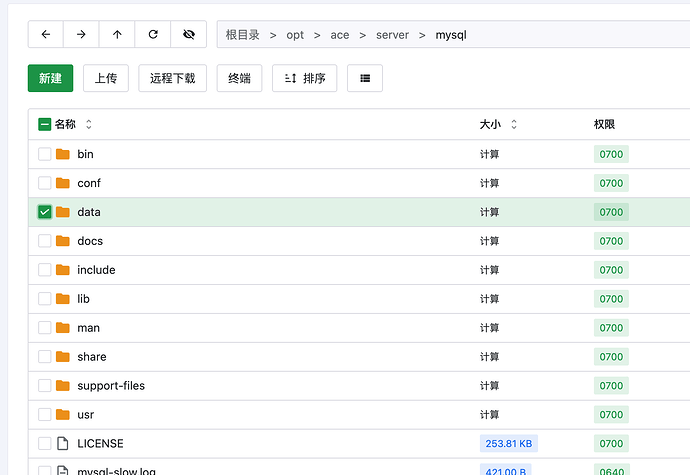Click the back arrow navigation icon
Screen dimensions: 690x475
46,34
